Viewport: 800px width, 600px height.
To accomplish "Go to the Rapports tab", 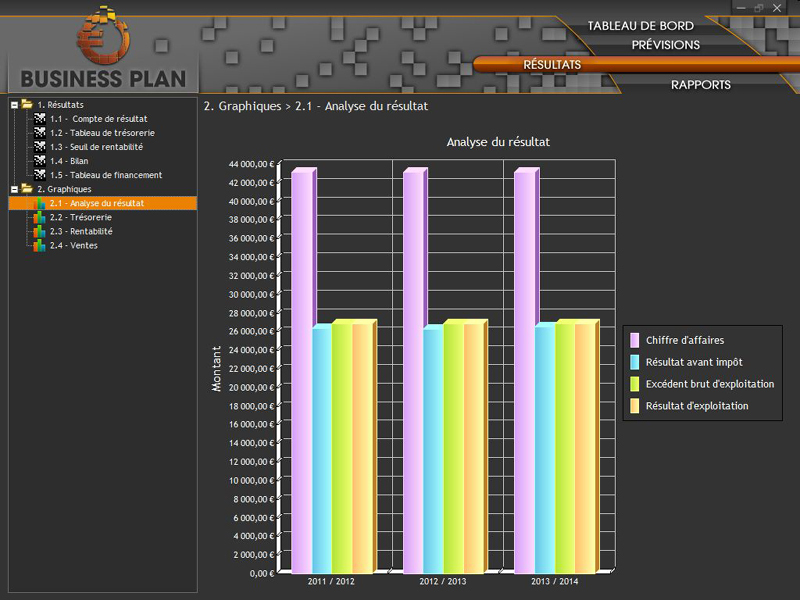I will point(701,85).
